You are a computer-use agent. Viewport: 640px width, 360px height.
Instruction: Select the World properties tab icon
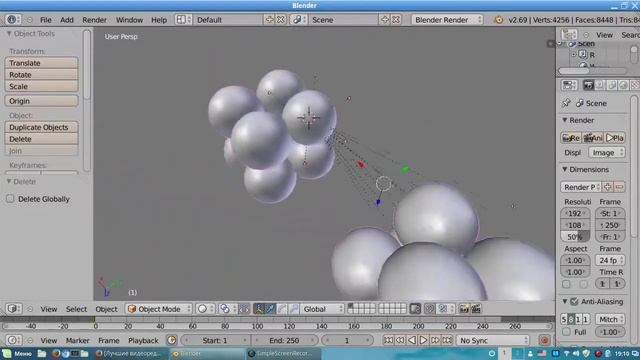623,85
